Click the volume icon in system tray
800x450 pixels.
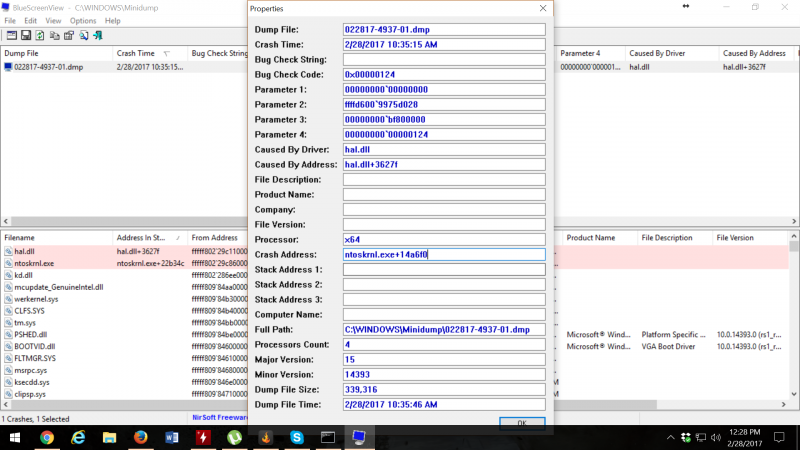coord(716,437)
